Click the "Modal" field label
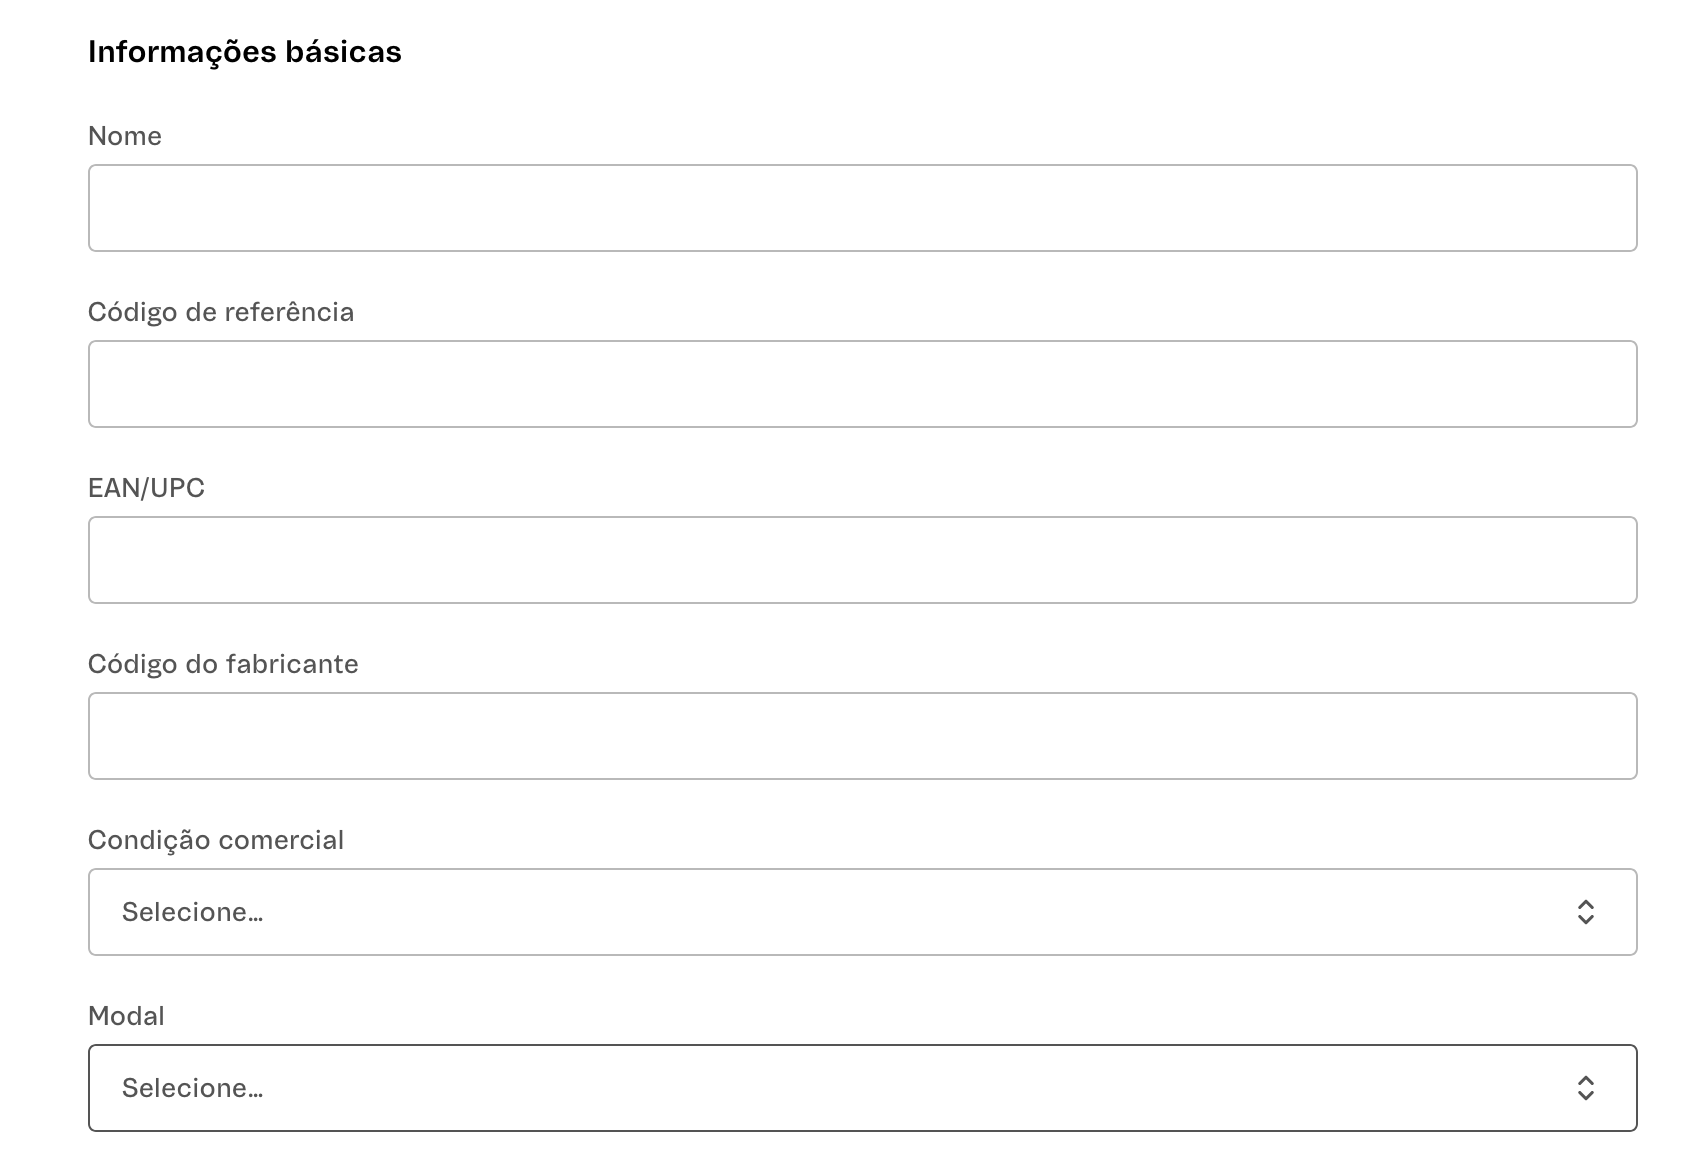 pyautogui.click(x=126, y=1016)
